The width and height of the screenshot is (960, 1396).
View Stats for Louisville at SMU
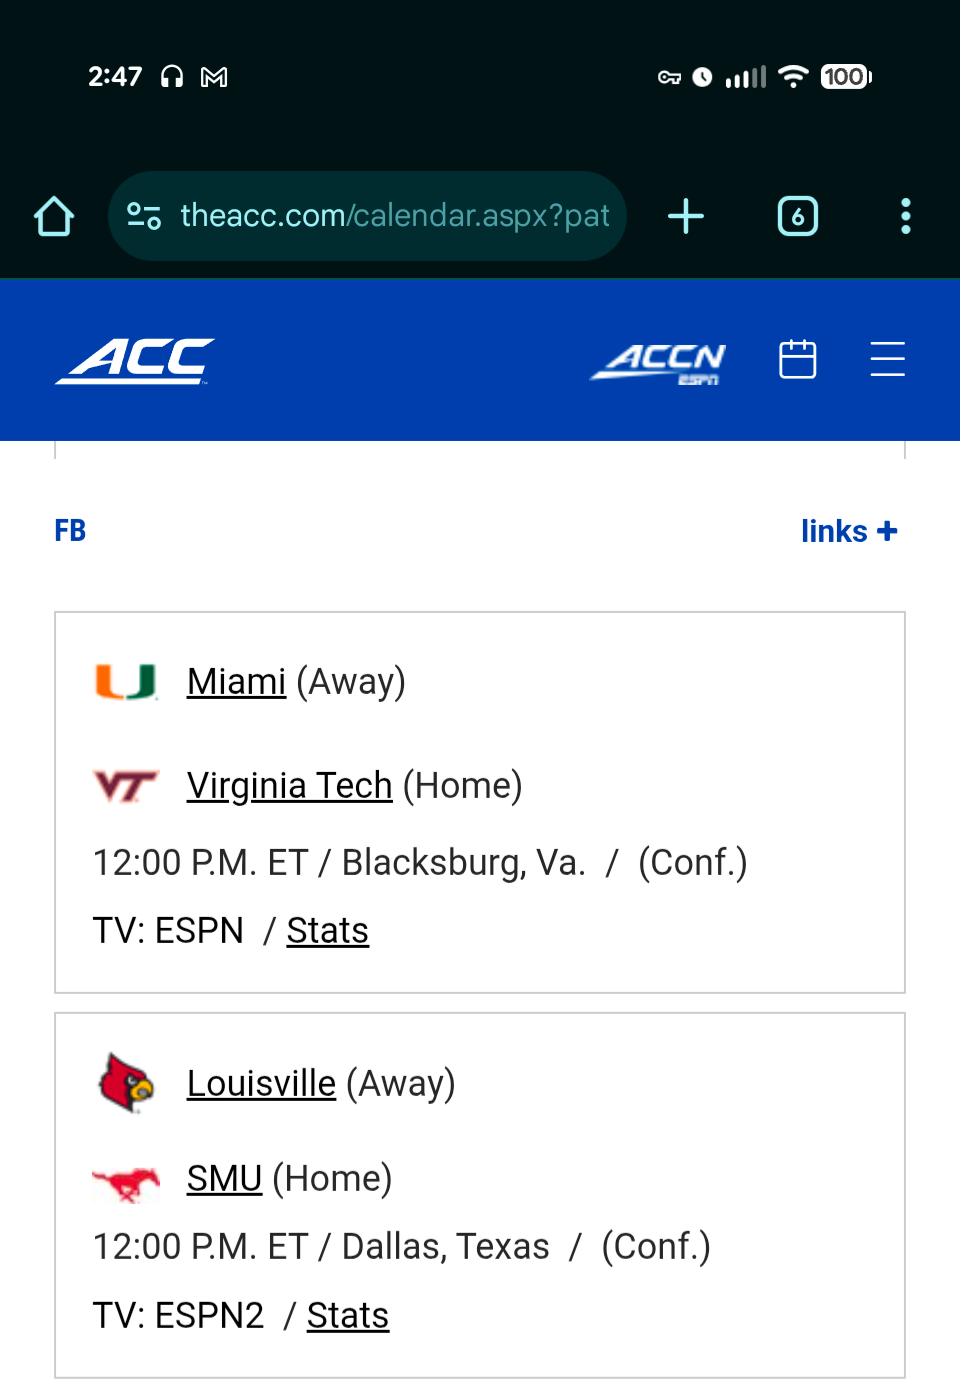(347, 1316)
